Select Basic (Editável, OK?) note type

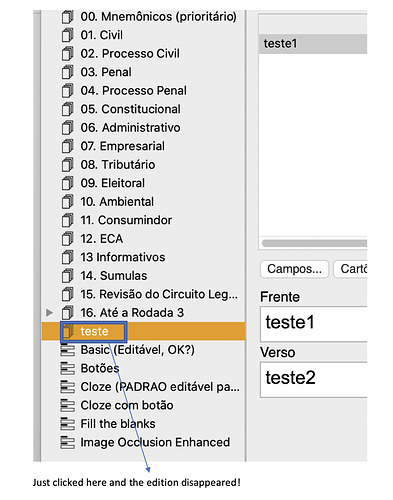coord(143,350)
